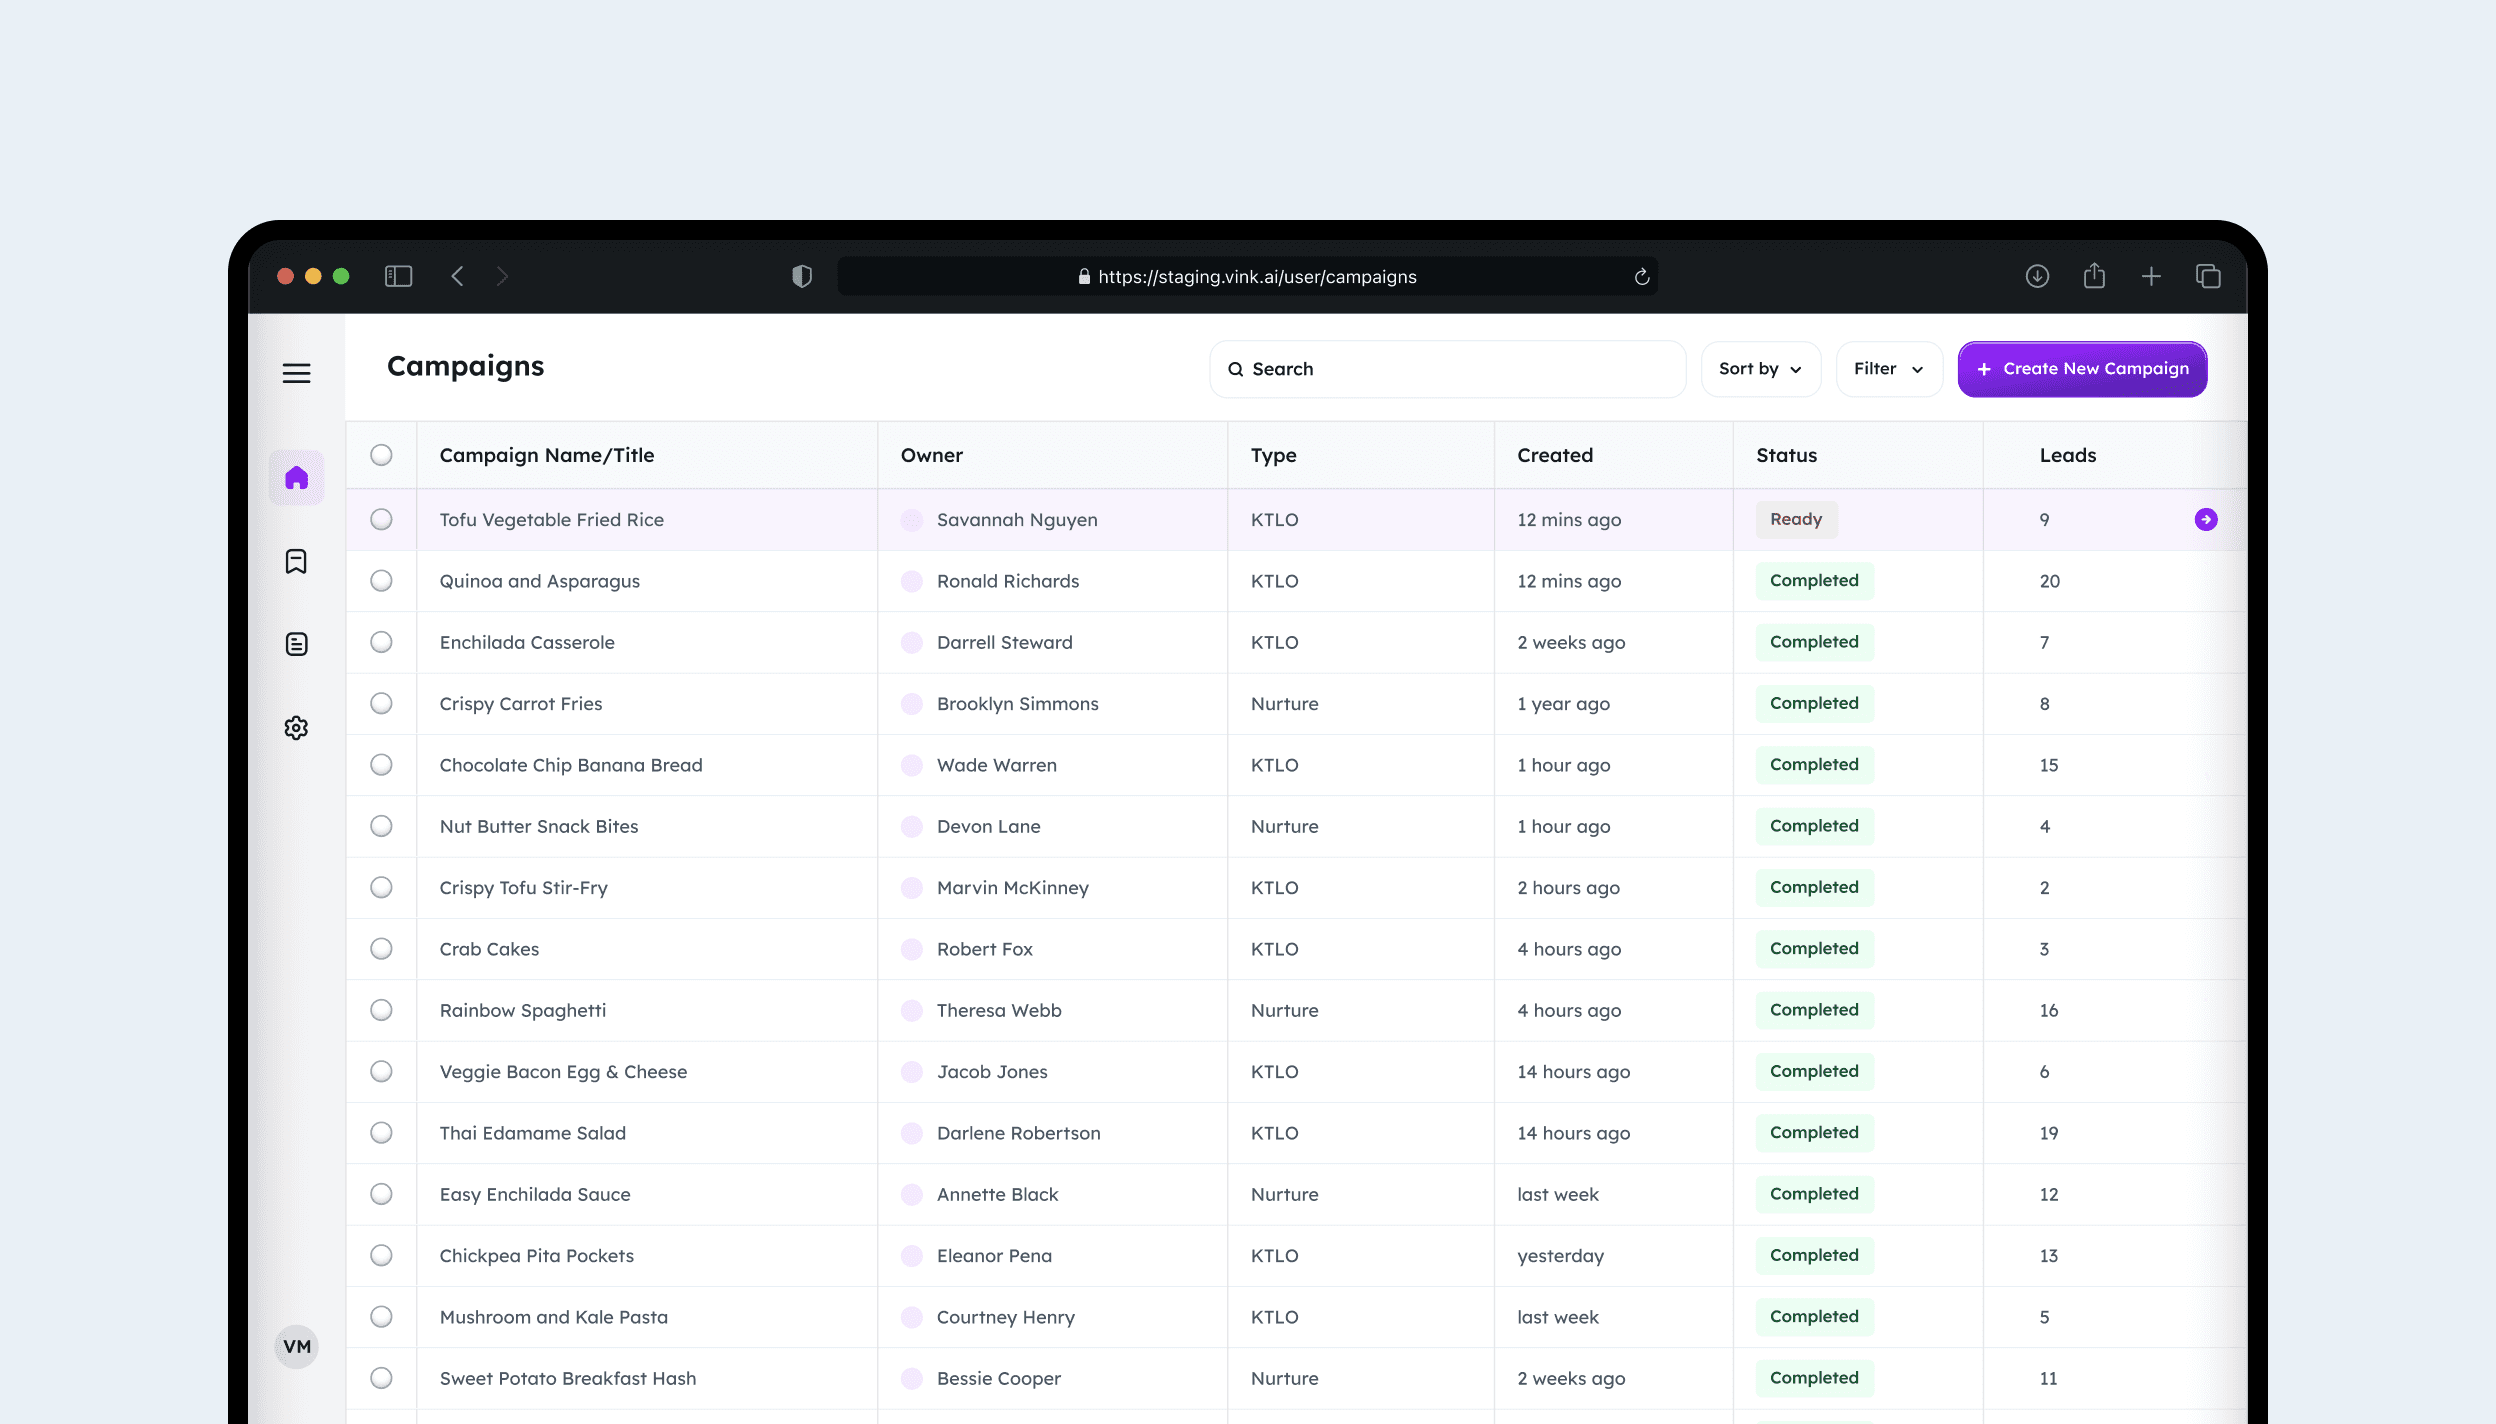Click the Leads column header
The image size is (2496, 1424).
(x=2067, y=455)
